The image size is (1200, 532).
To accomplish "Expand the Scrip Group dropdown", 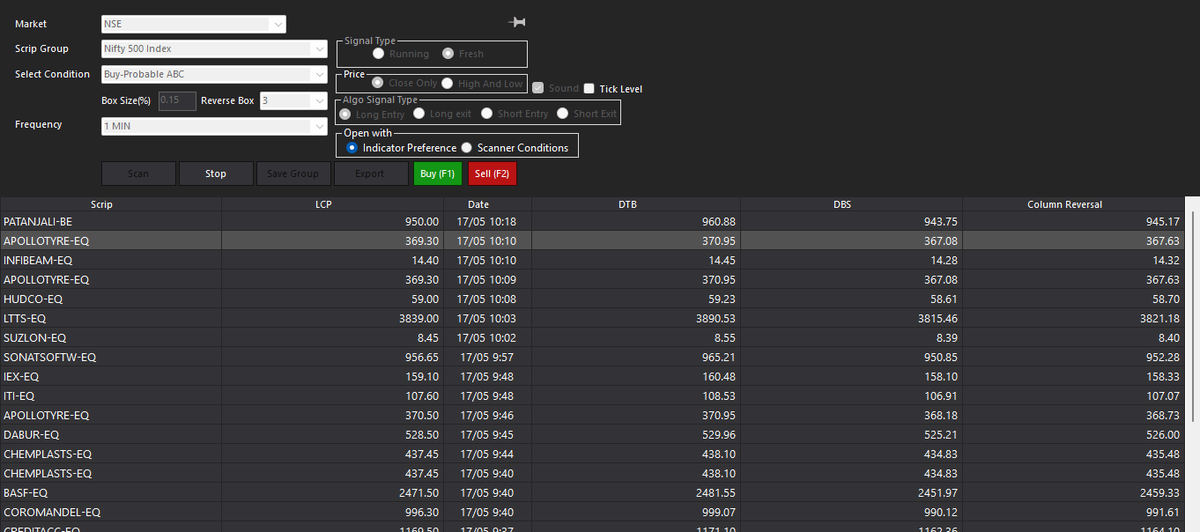I will tap(215, 49).
